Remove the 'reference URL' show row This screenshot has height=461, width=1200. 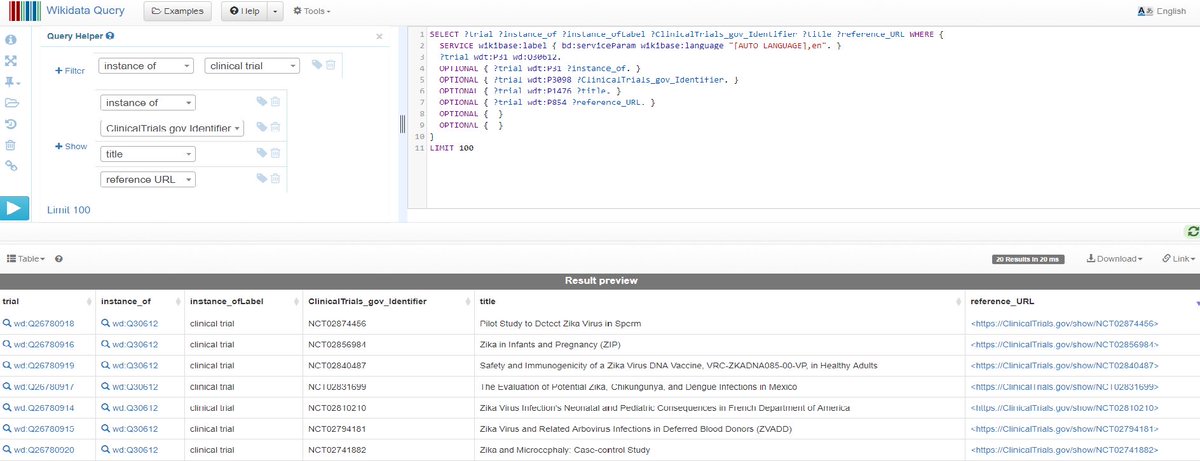pyautogui.click(x=276, y=179)
